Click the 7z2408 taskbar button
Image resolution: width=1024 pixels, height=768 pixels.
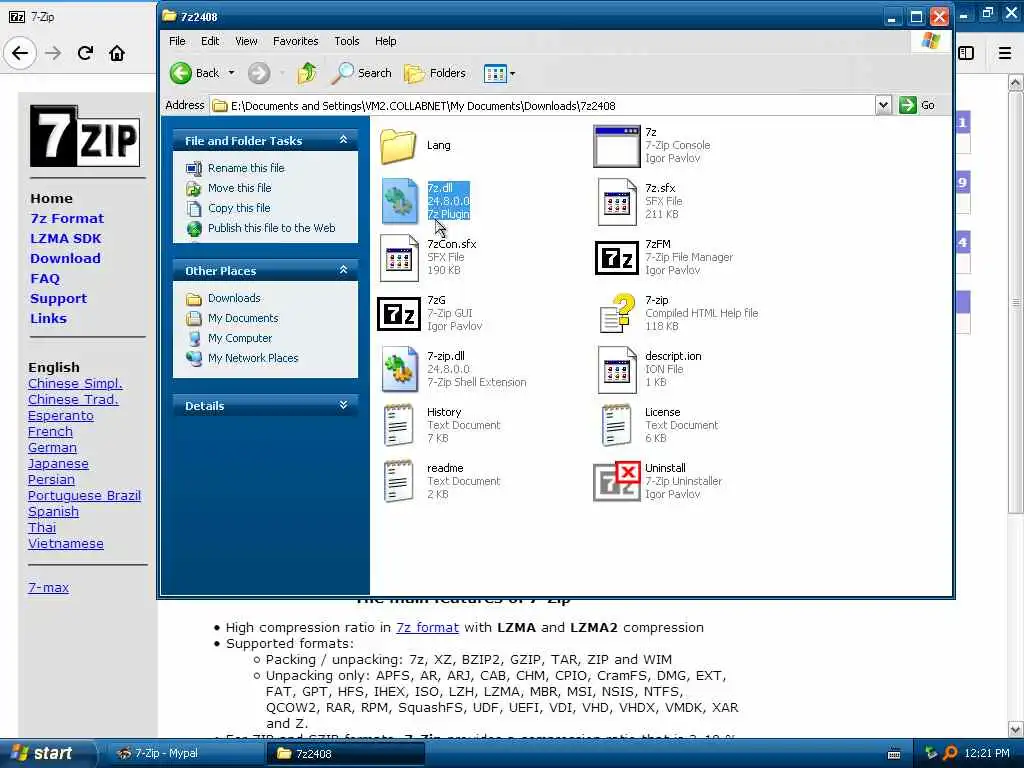pos(344,754)
